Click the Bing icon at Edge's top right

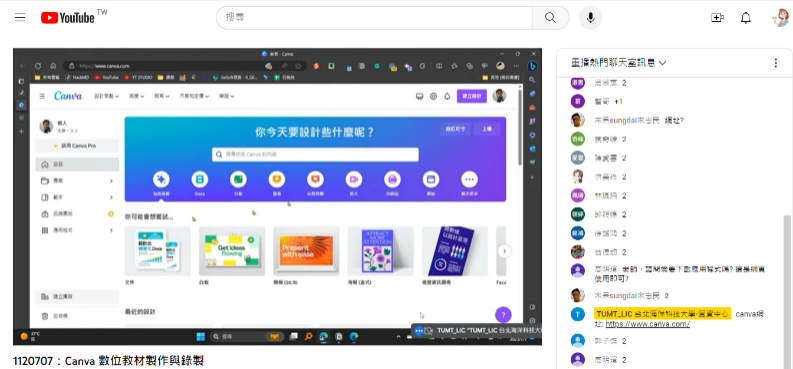(532, 66)
